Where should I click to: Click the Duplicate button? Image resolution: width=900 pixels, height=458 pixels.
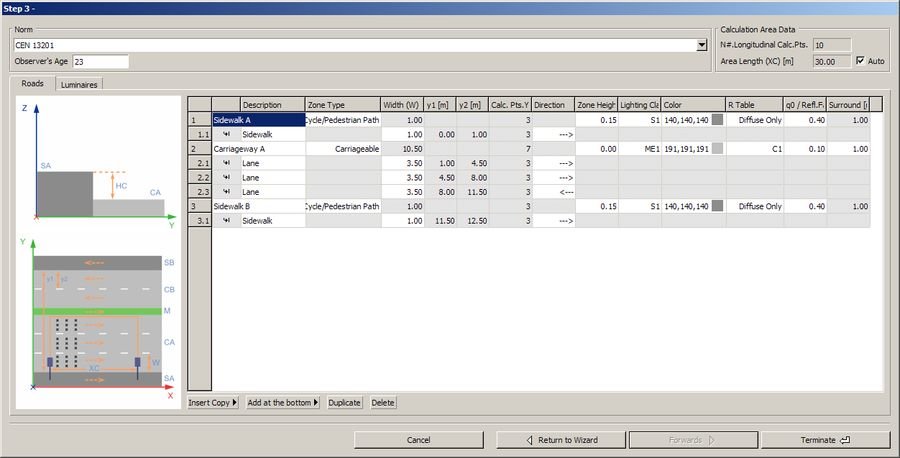tap(344, 402)
